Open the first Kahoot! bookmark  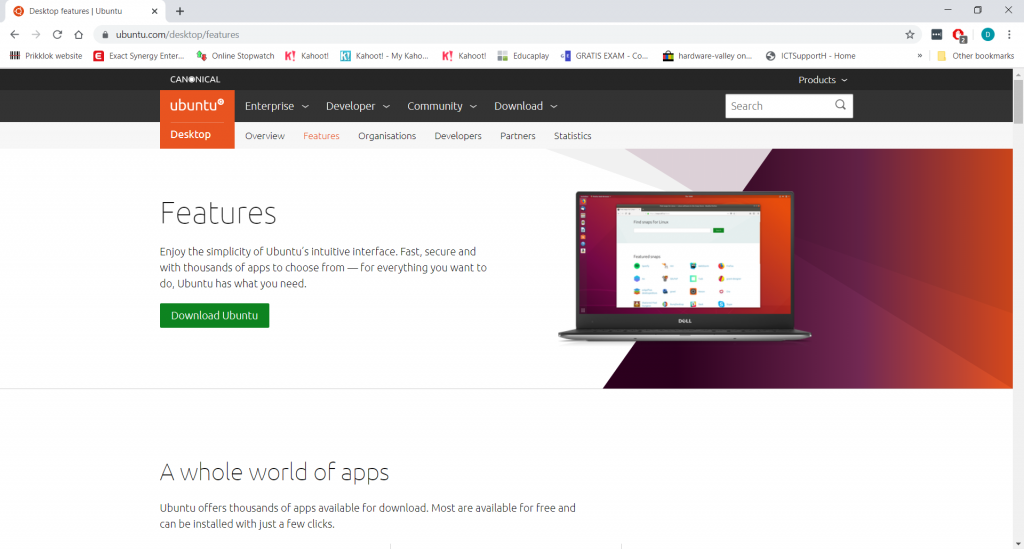point(307,56)
